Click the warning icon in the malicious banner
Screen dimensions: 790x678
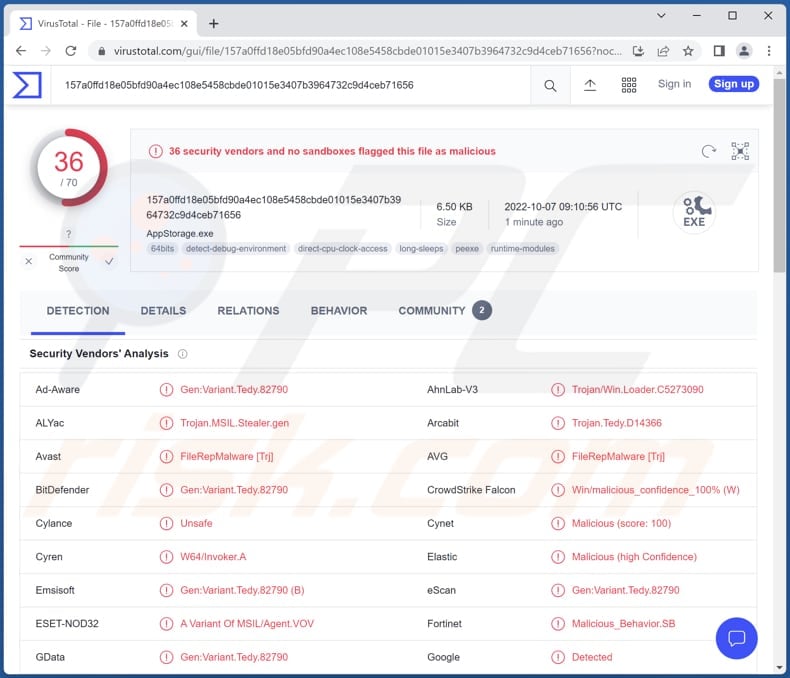tap(156, 151)
